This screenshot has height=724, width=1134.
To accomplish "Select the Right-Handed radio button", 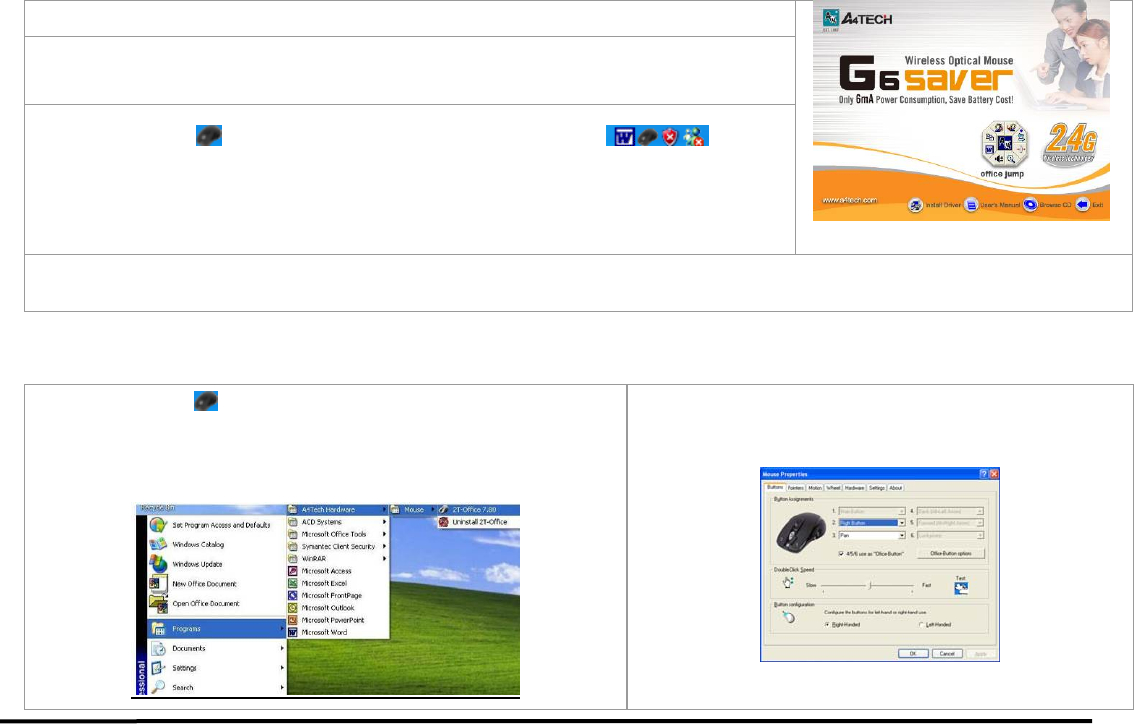I will pos(827,624).
